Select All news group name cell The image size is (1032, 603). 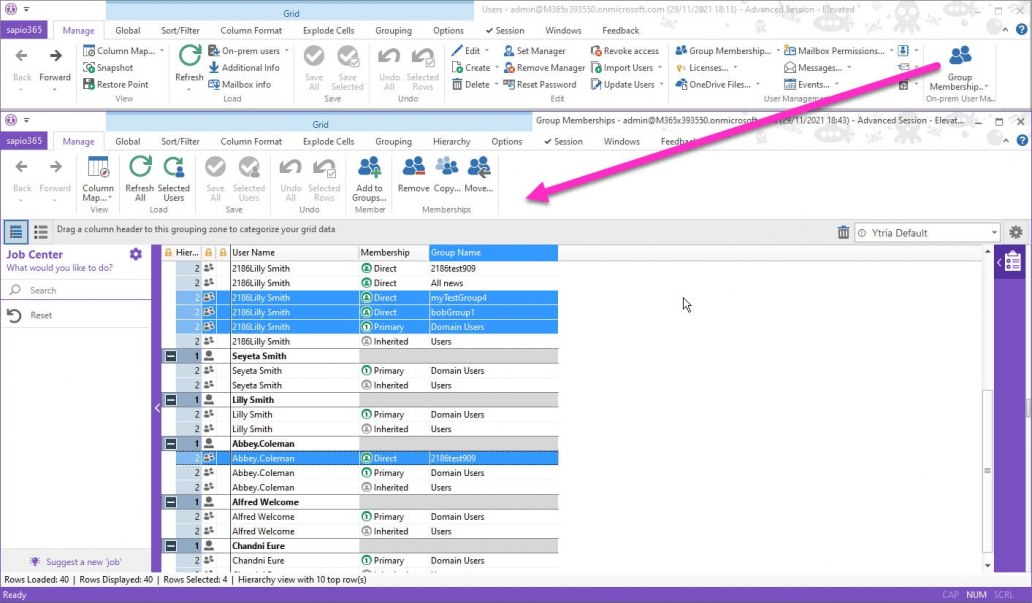(x=493, y=283)
